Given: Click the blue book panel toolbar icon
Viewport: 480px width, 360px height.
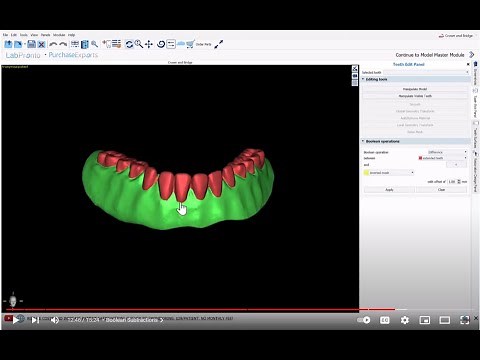Looking at the screenshot, I should 85,44.
